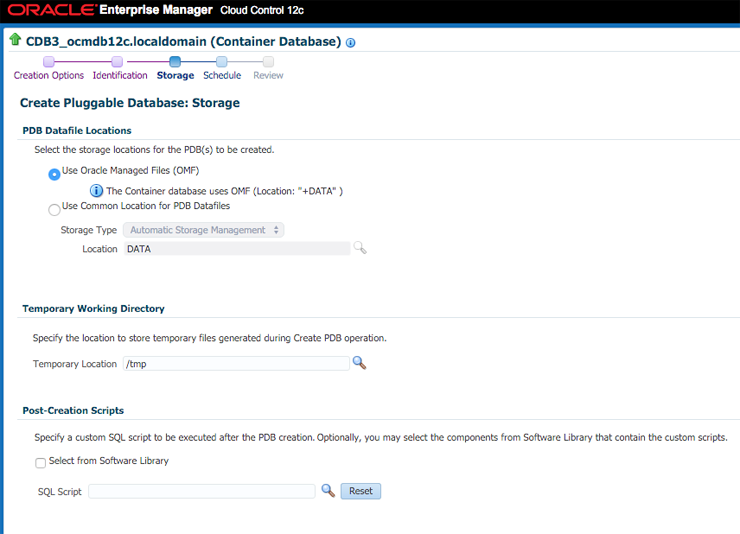740x534 pixels.
Task: Click the Creation Options step marker
Action: click(x=49, y=62)
